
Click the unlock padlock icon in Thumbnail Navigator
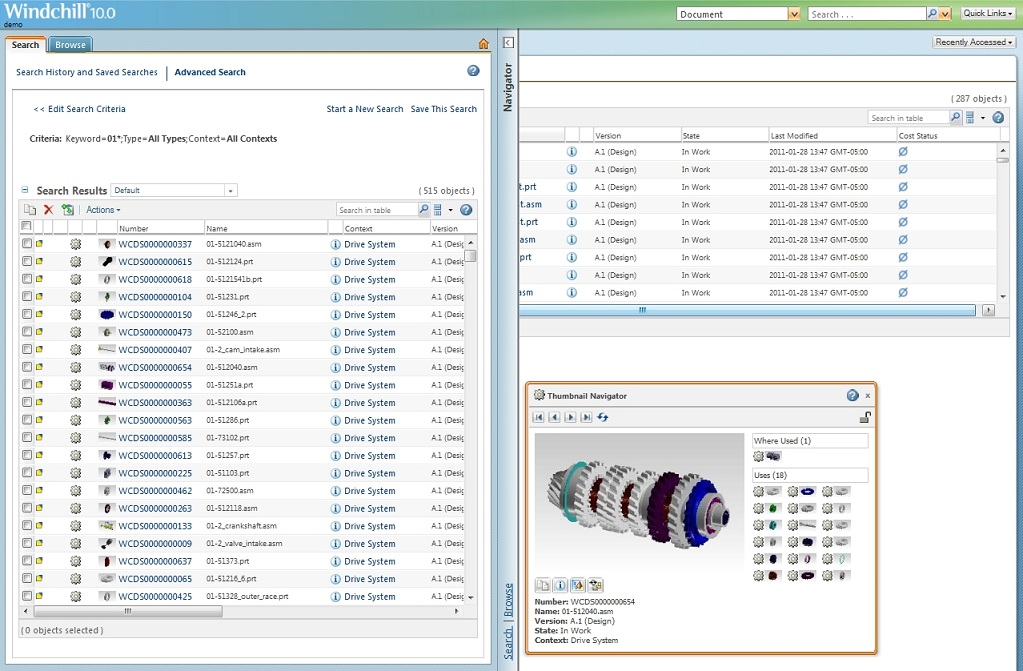865,417
